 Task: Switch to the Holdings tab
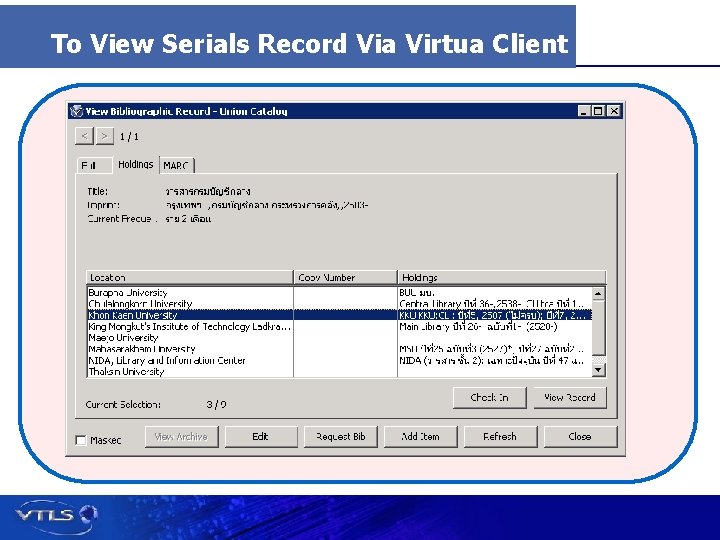[x=135, y=164]
